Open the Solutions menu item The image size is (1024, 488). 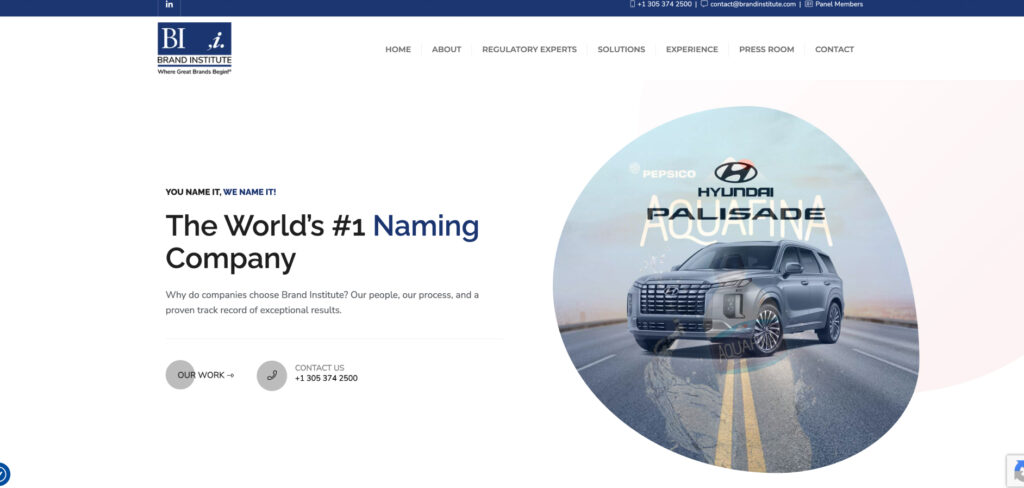coord(621,50)
